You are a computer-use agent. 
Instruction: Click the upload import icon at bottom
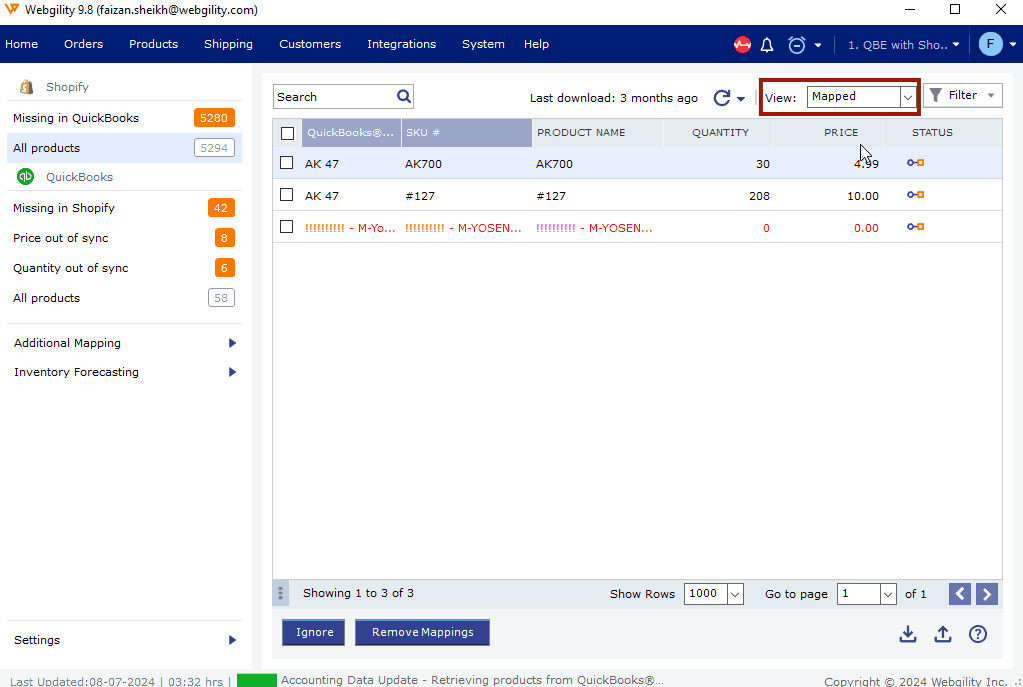942,634
